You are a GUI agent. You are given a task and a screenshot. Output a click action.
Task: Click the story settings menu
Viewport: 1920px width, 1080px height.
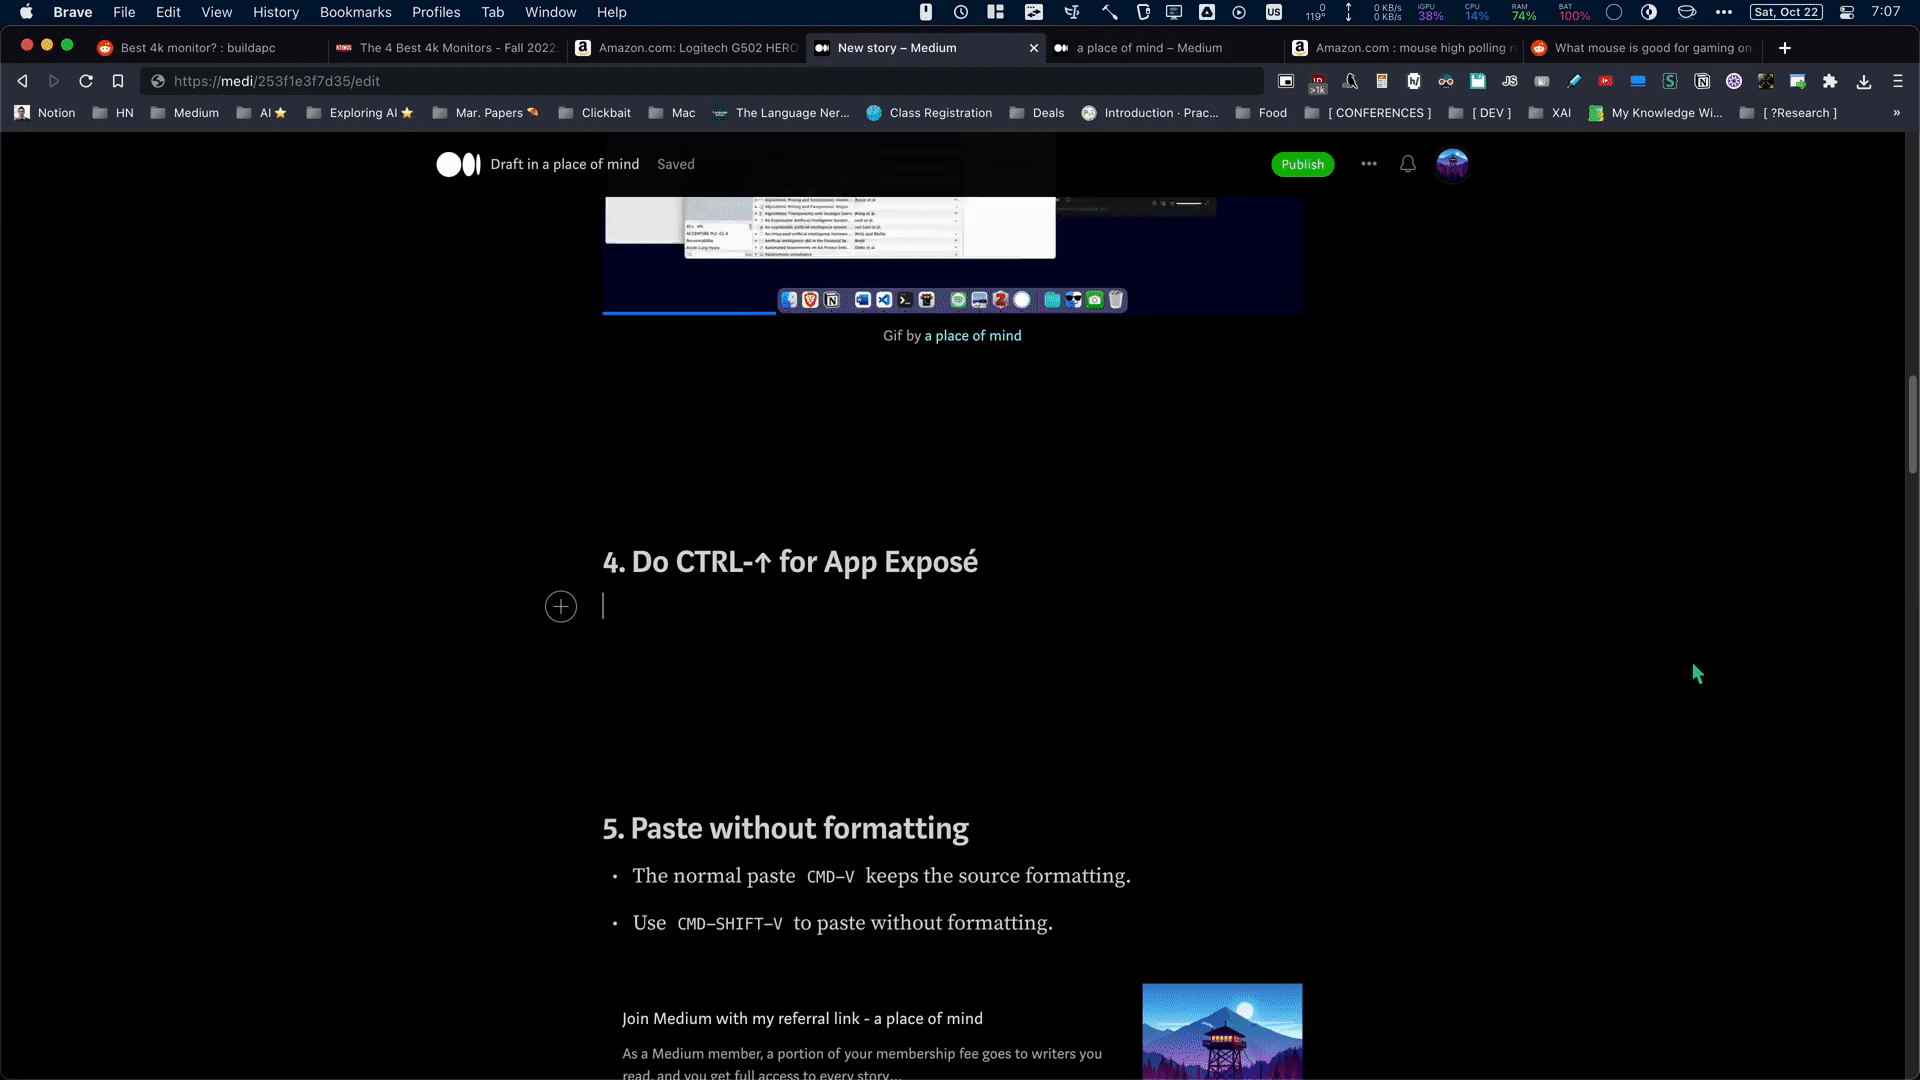(1367, 164)
